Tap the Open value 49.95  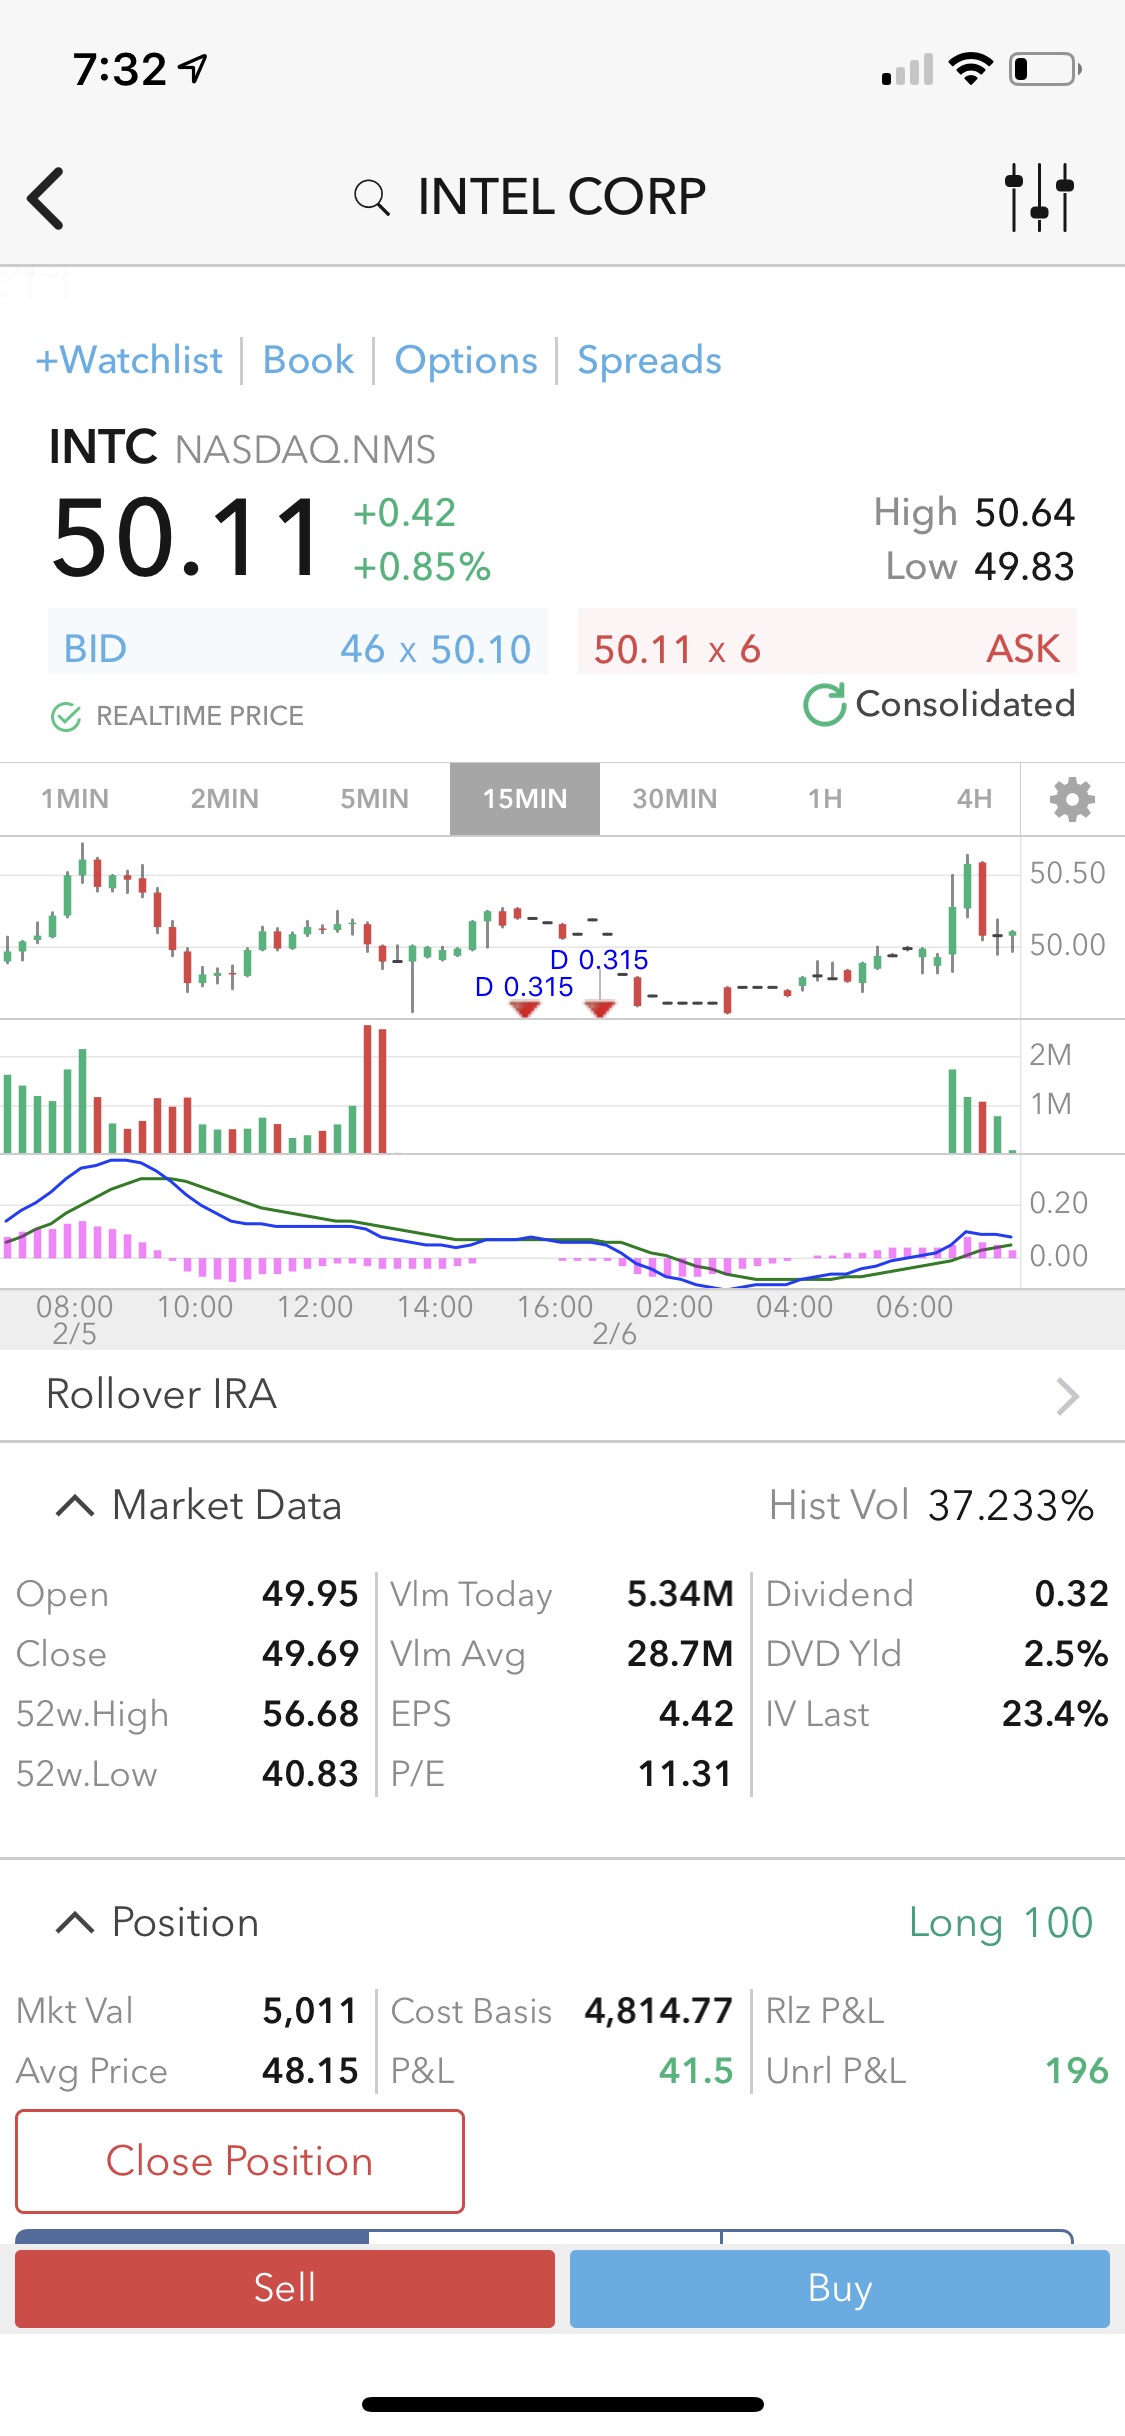[310, 1594]
